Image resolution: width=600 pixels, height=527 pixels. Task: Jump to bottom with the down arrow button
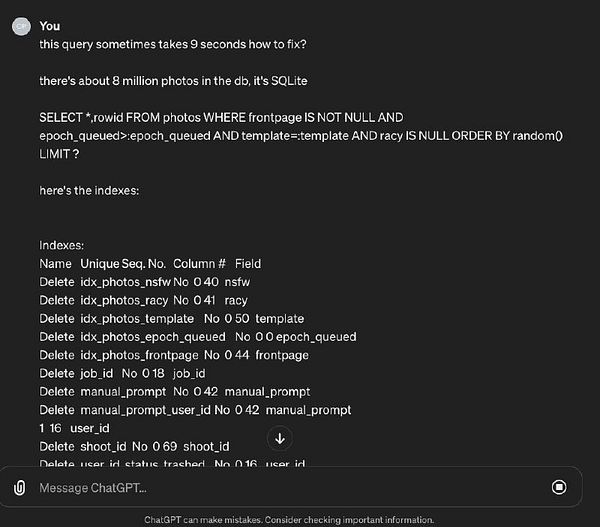tap(280, 439)
